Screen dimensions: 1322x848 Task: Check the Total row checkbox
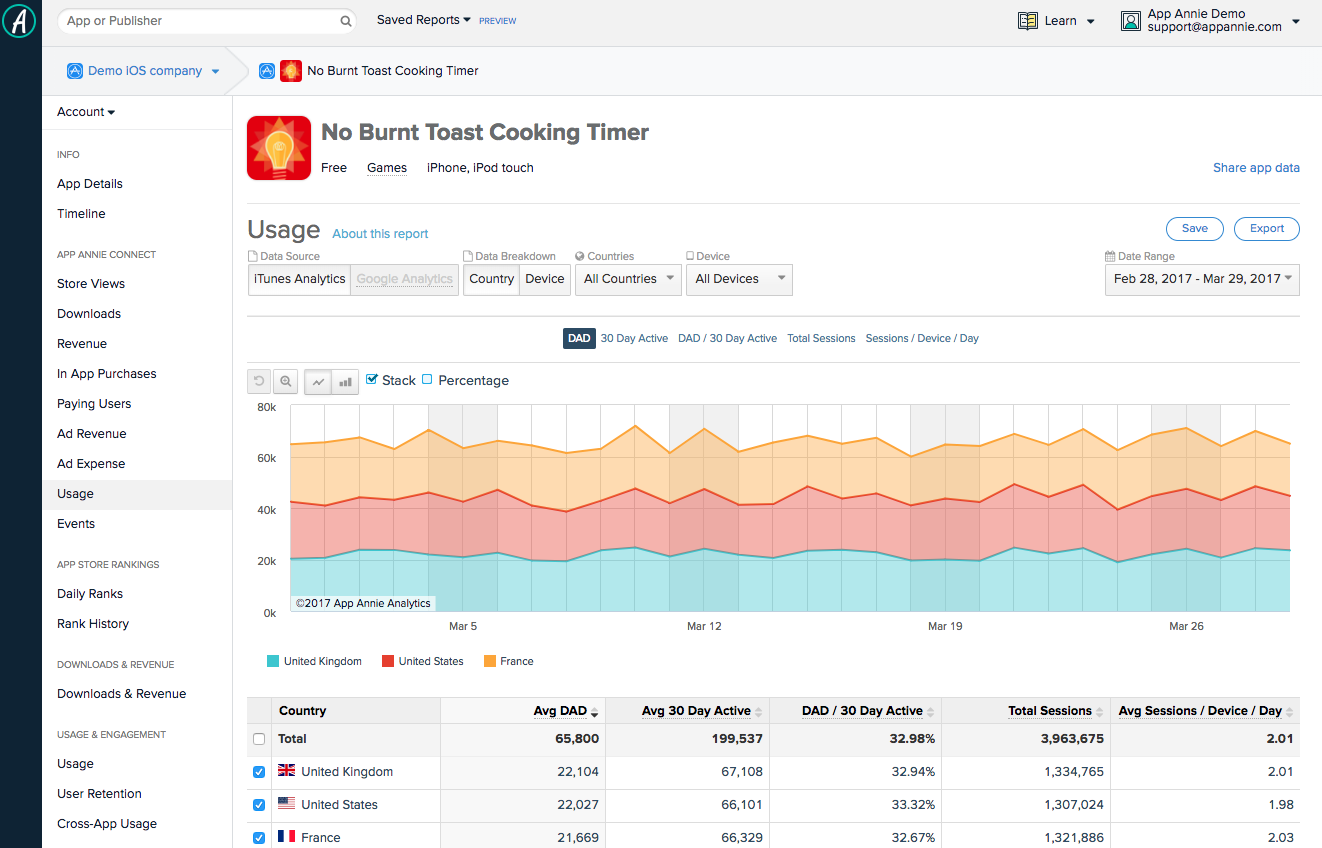259,739
